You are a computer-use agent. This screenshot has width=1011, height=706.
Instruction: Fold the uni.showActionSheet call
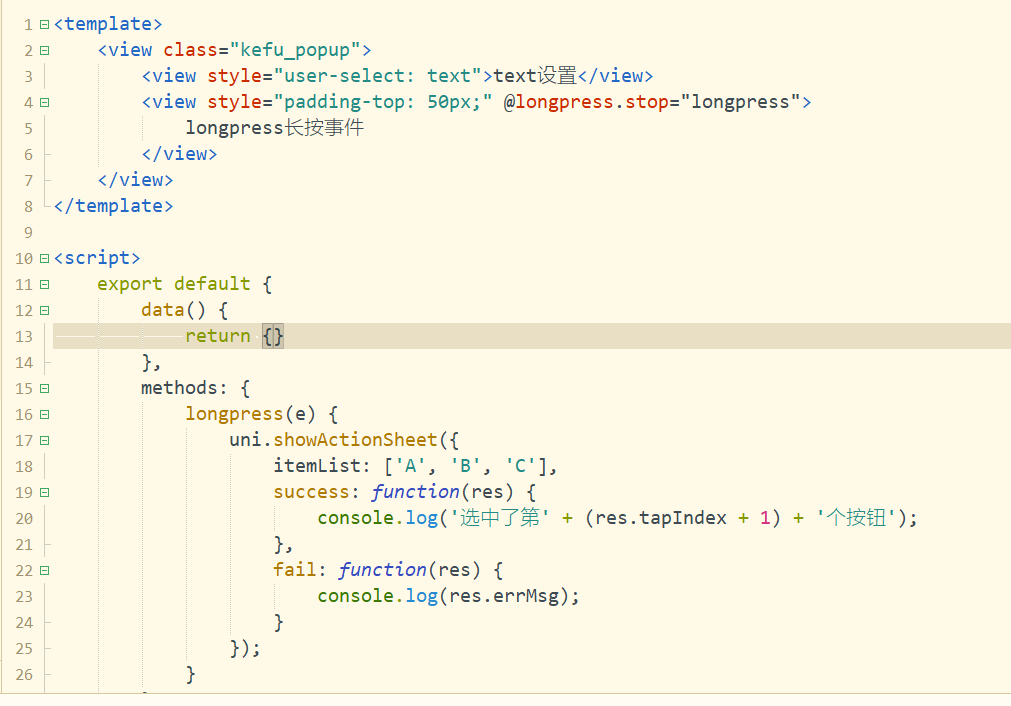tap(44, 440)
